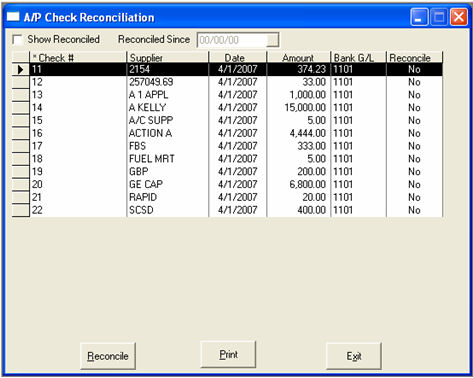The image size is (473, 378).
Task: Select row selector for check 12
Action: pos(21,82)
